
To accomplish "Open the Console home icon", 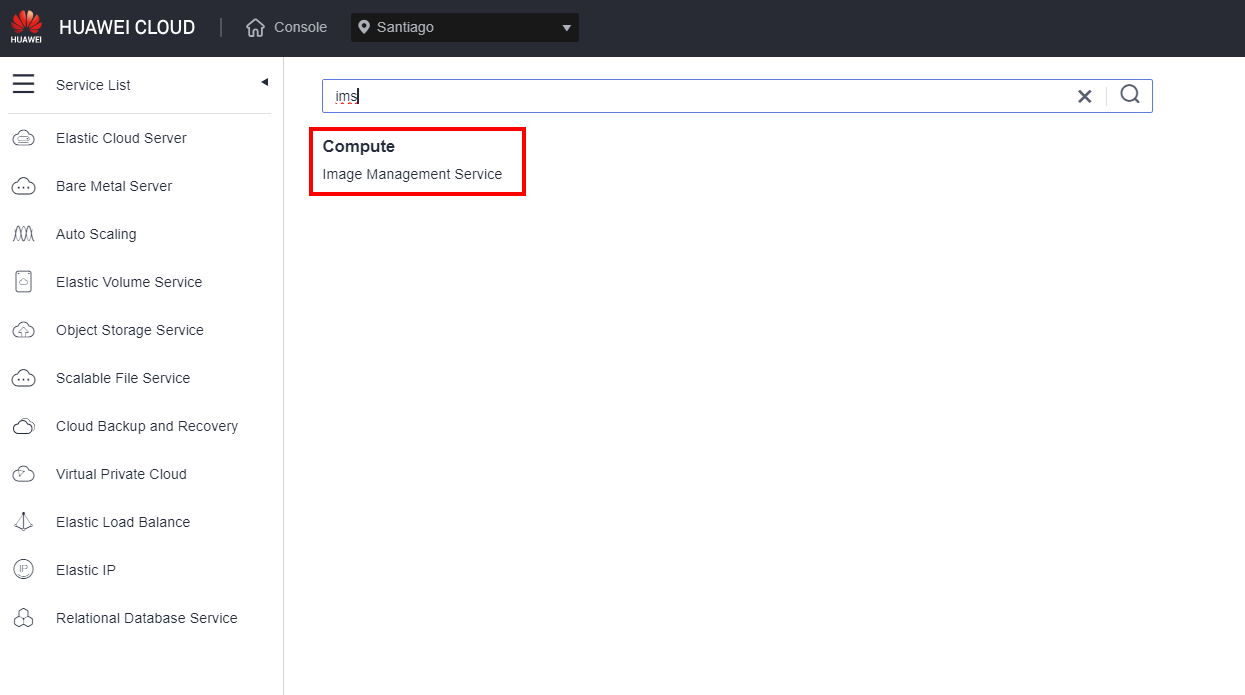I will click(255, 28).
